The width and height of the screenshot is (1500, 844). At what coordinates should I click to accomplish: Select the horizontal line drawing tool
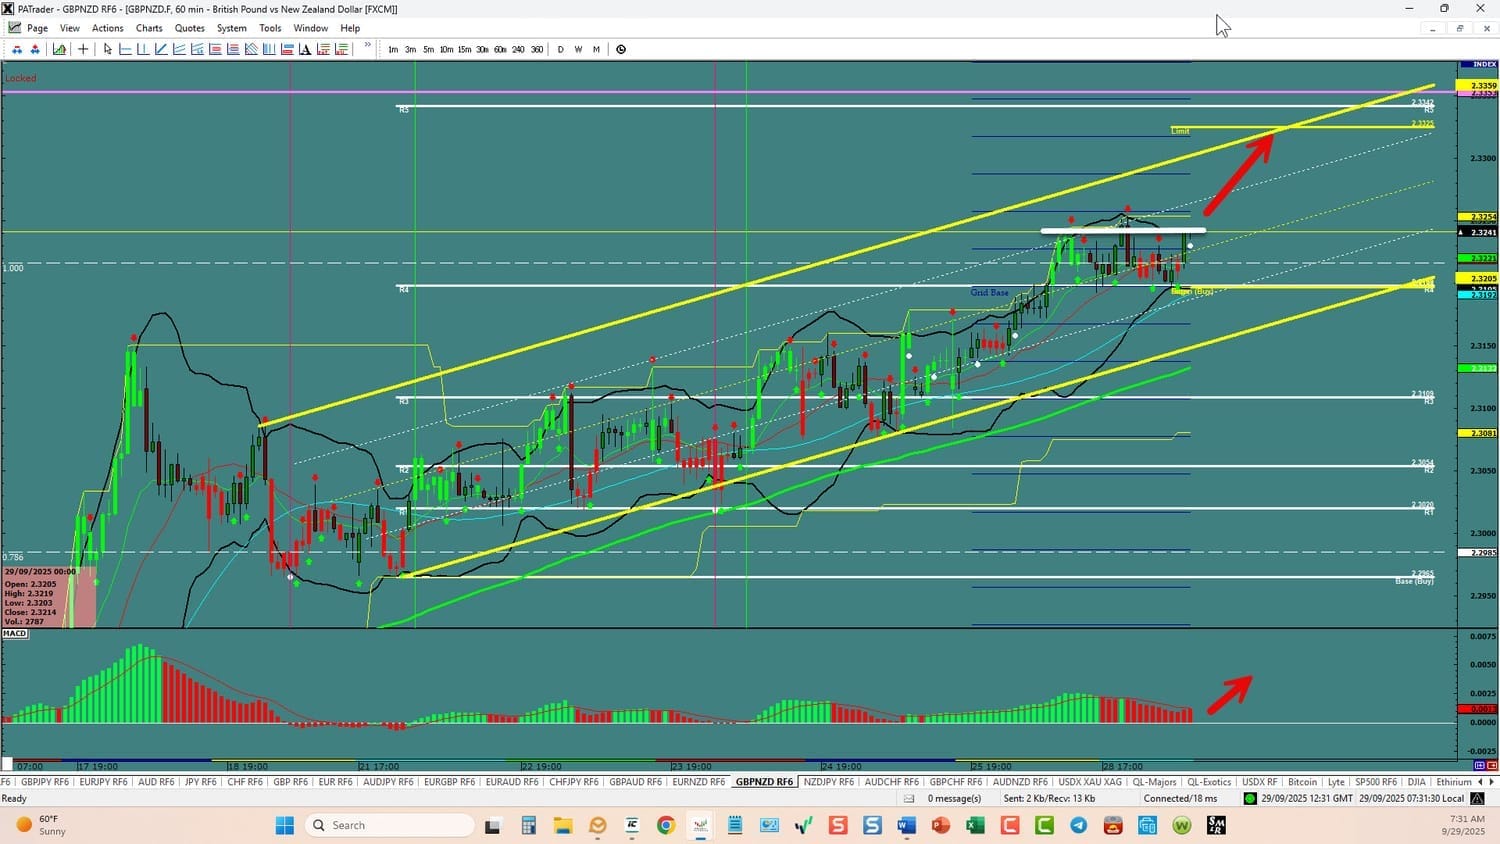125,49
